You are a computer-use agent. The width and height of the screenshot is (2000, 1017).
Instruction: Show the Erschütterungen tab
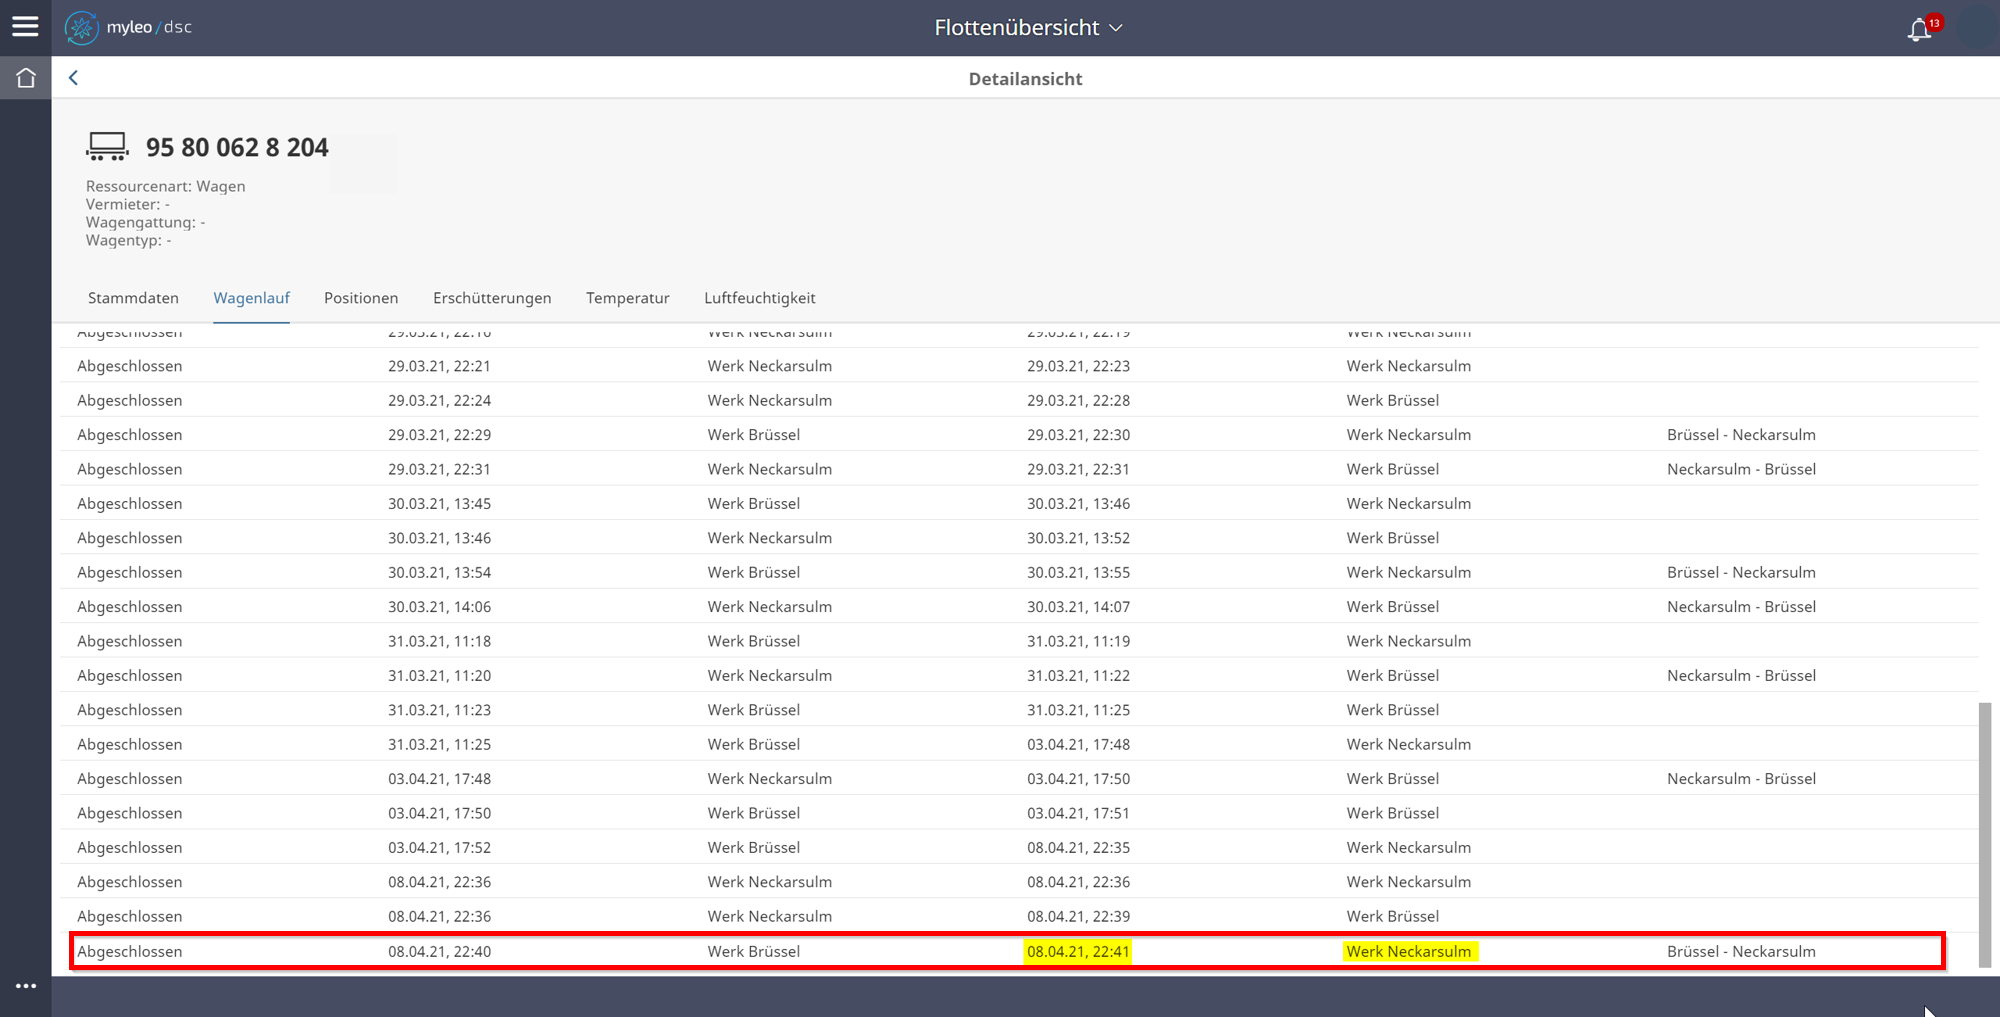point(492,298)
